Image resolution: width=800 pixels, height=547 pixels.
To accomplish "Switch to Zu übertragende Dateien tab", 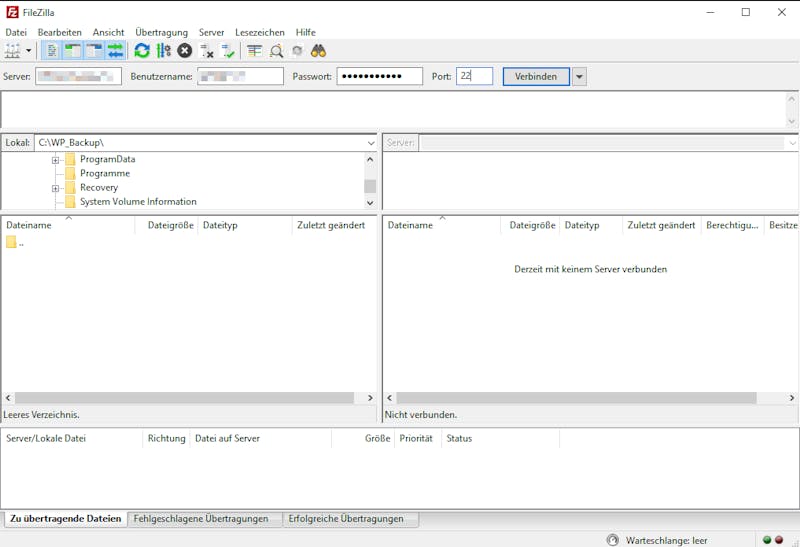I will point(66,518).
